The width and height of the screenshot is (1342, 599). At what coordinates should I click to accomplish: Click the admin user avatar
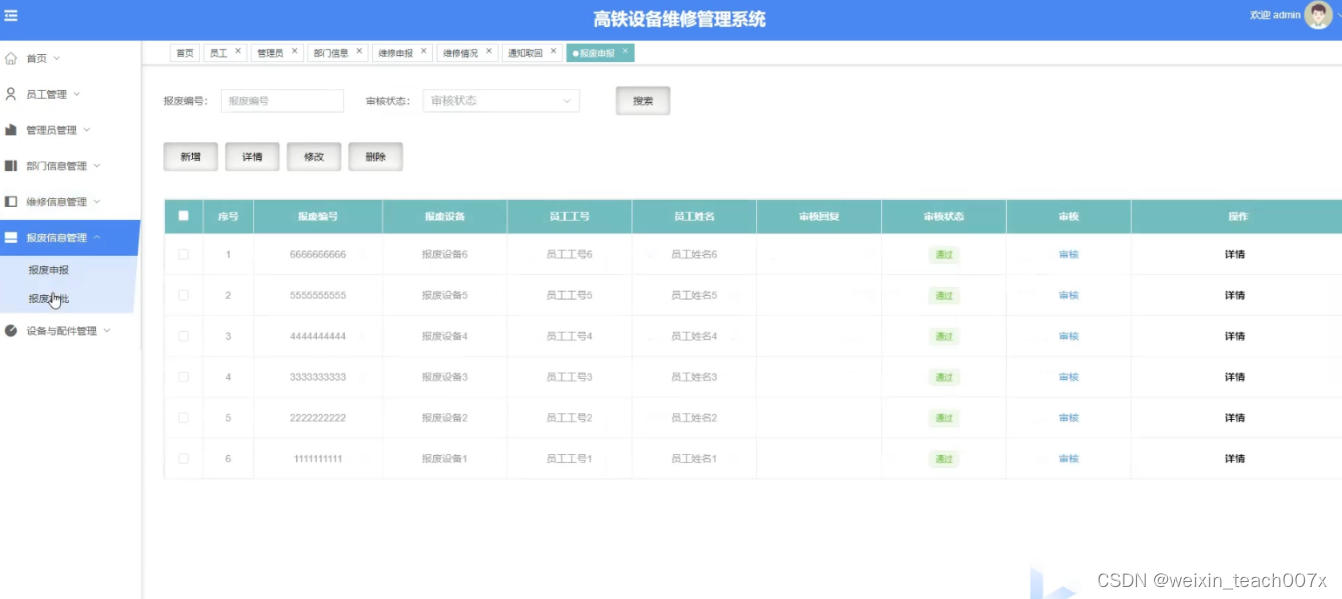click(x=1318, y=15)
